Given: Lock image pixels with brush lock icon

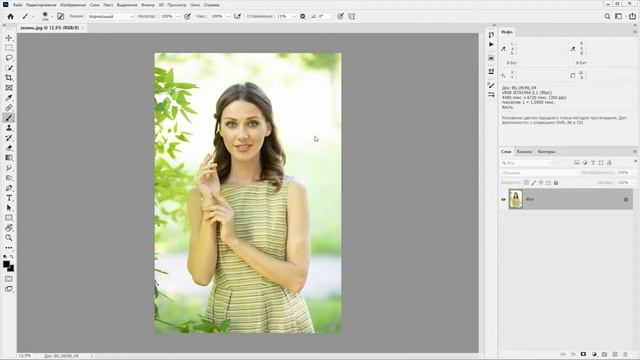Looking at the screenshot, I should tap(533, 182).
